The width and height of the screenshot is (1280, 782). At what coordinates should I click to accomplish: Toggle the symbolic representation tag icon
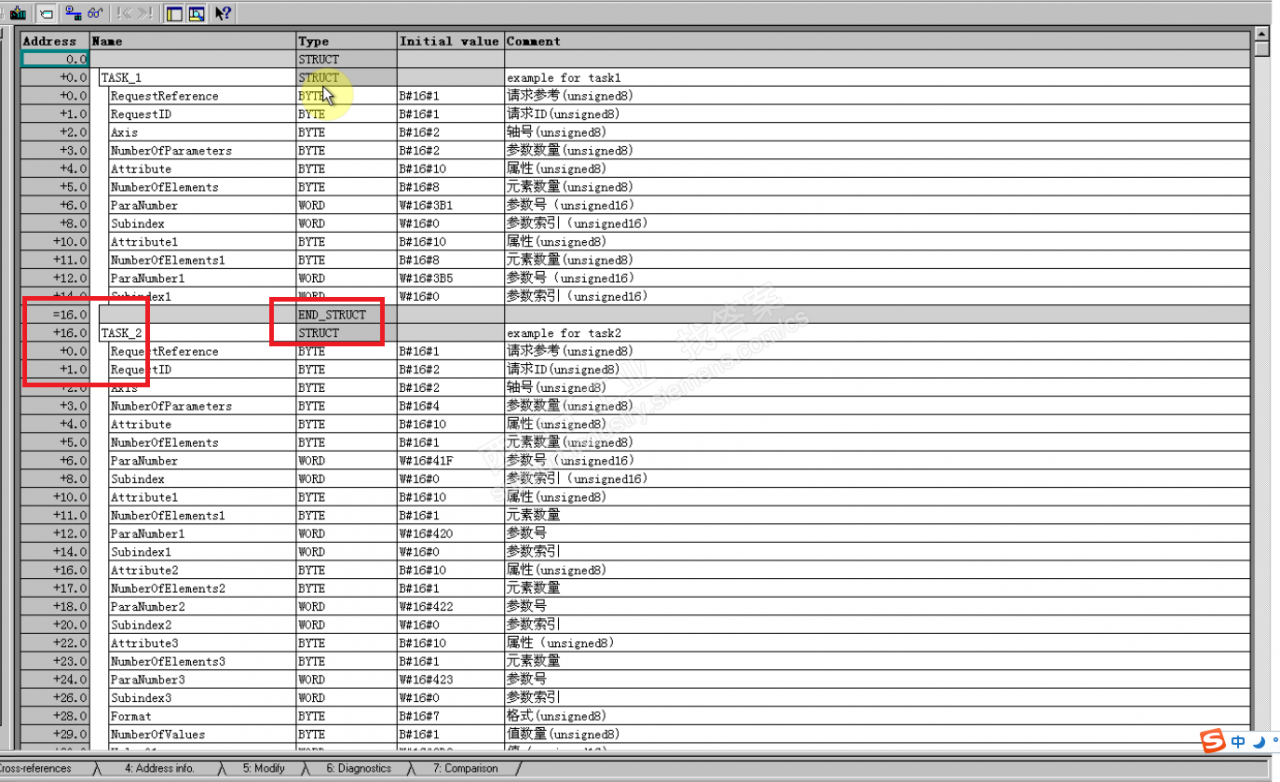tap(46, 13)
